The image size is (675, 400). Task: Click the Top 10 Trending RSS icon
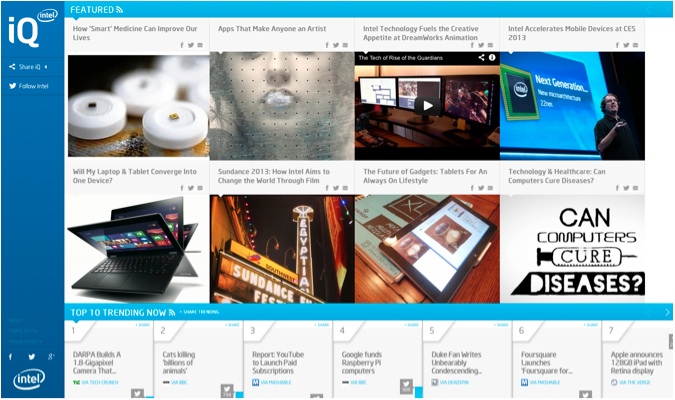click(172, 312)
